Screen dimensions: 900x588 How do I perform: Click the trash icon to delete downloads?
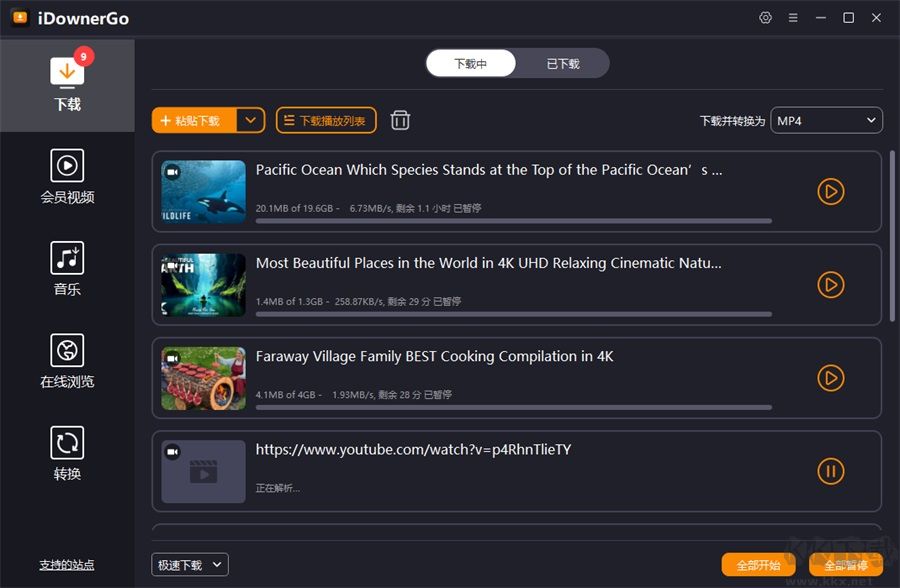(x=400, y=120)
